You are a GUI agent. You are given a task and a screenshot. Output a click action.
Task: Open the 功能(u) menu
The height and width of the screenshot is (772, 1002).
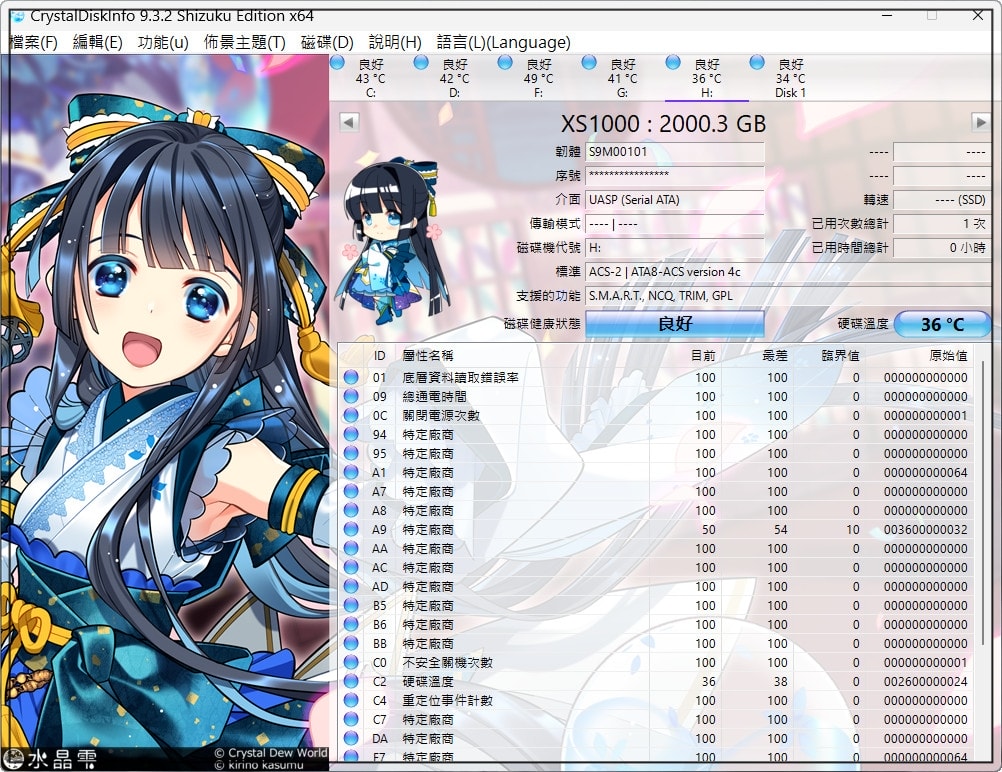[x=163, y=42]
